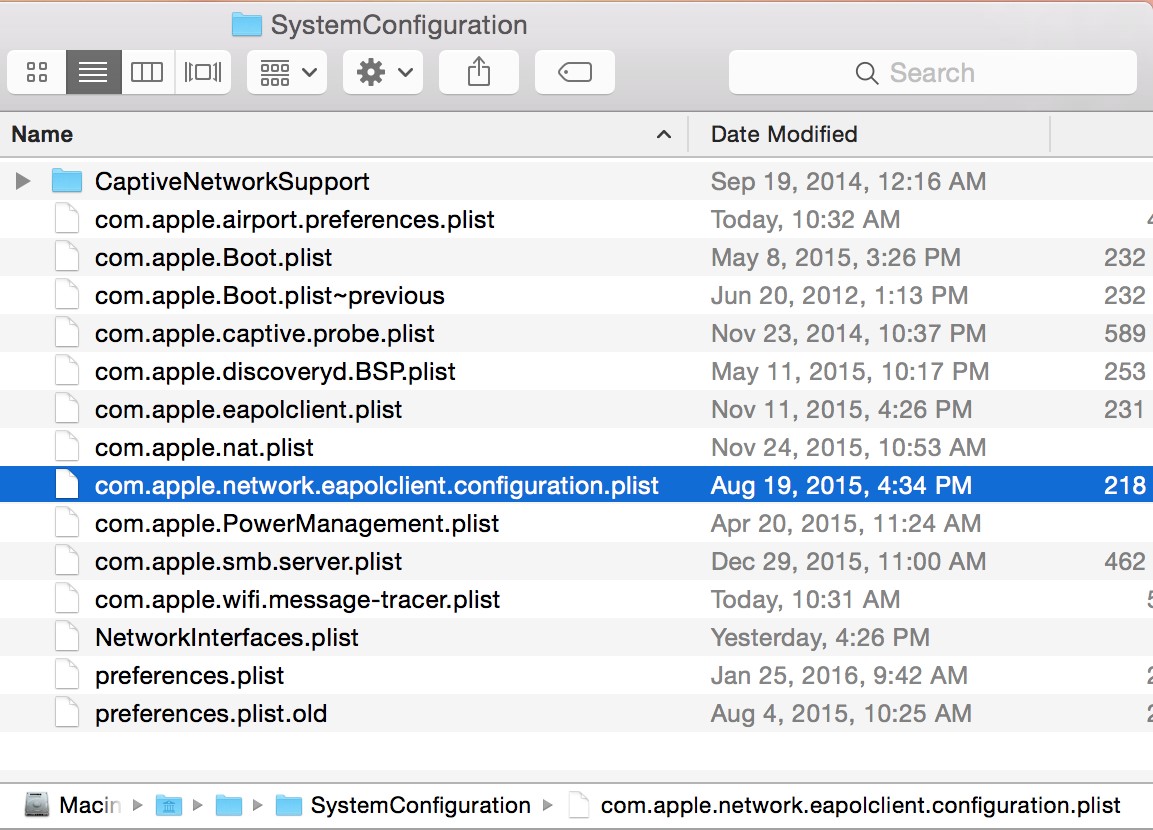Expand the CaptiveNetworkSupport folder disclosure triangle

click(x=23, y=181)
